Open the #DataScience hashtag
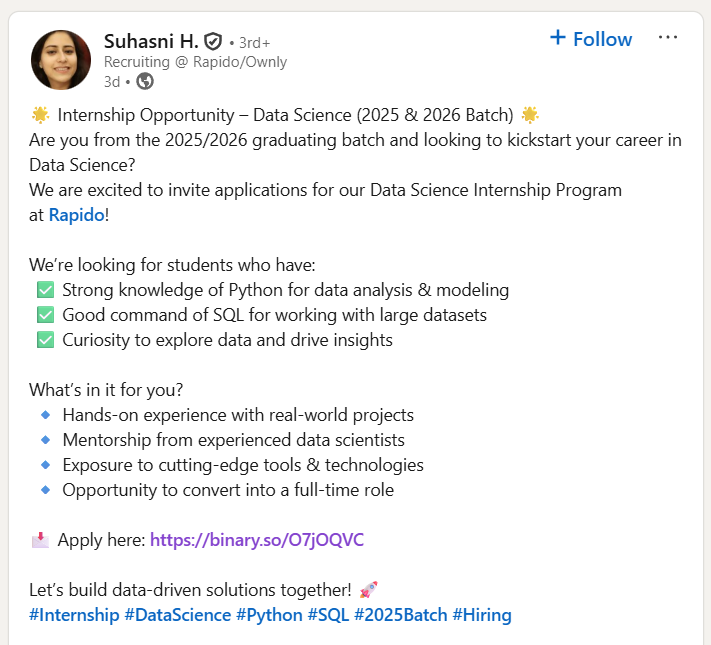The image size is (711, 645). click(x=177, y=615)
